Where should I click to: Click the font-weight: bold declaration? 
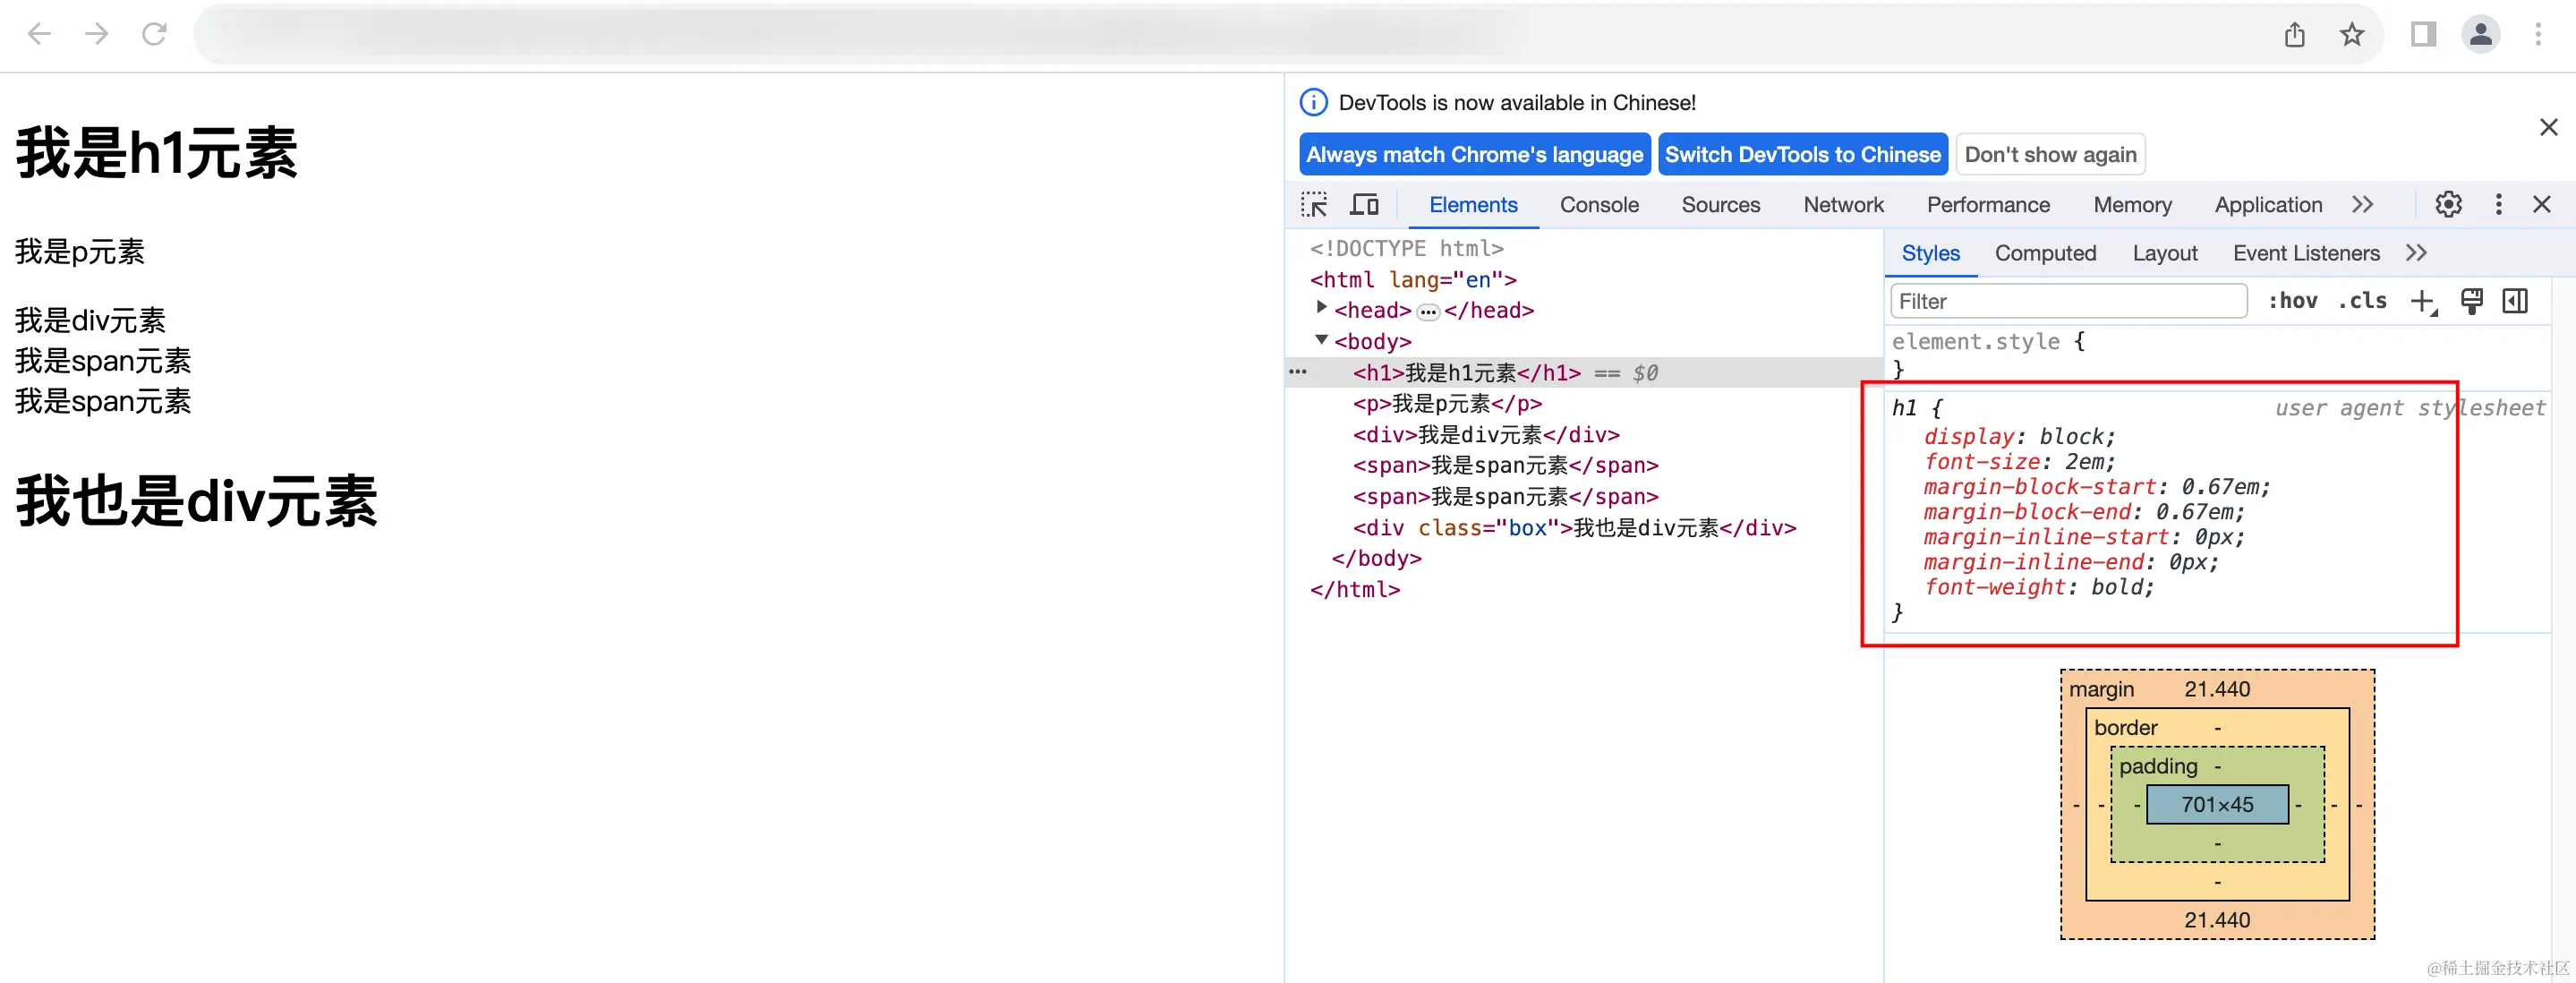2038,587
